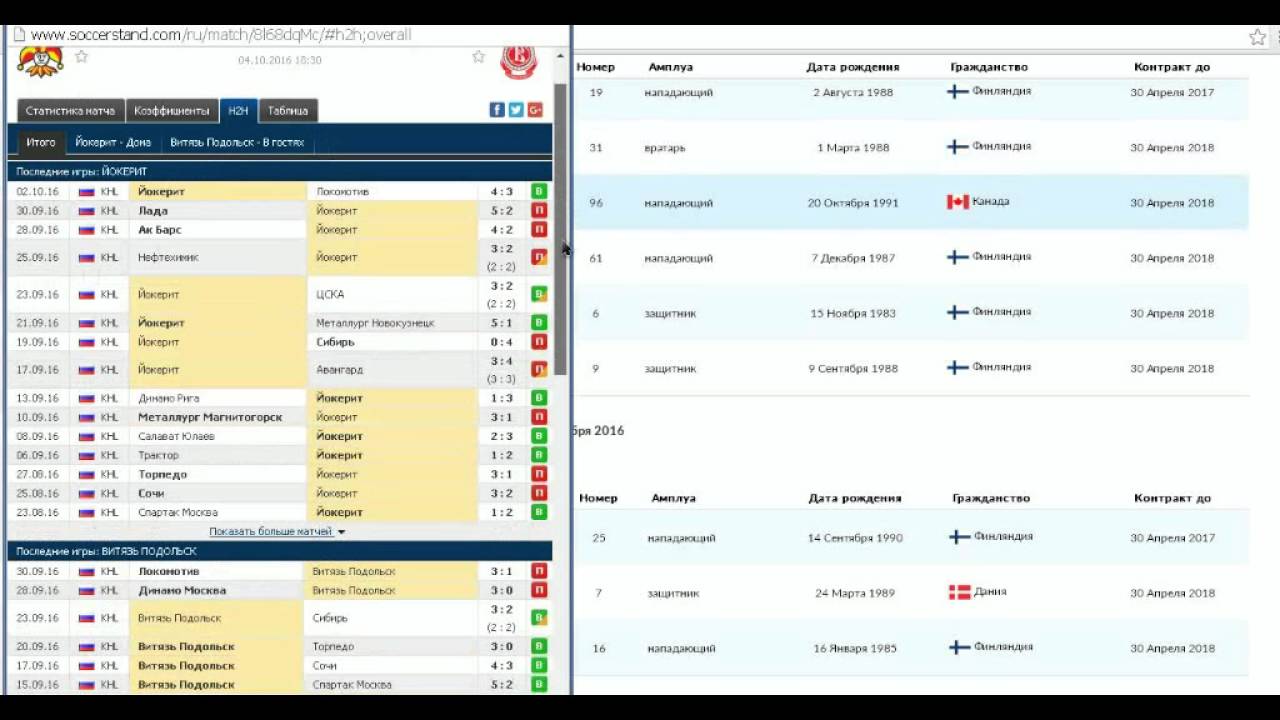1280x720 pixels.
Task: Open Витязь Подольск–Спартак Москва 5:2 match
Action: tap(280, 684)
